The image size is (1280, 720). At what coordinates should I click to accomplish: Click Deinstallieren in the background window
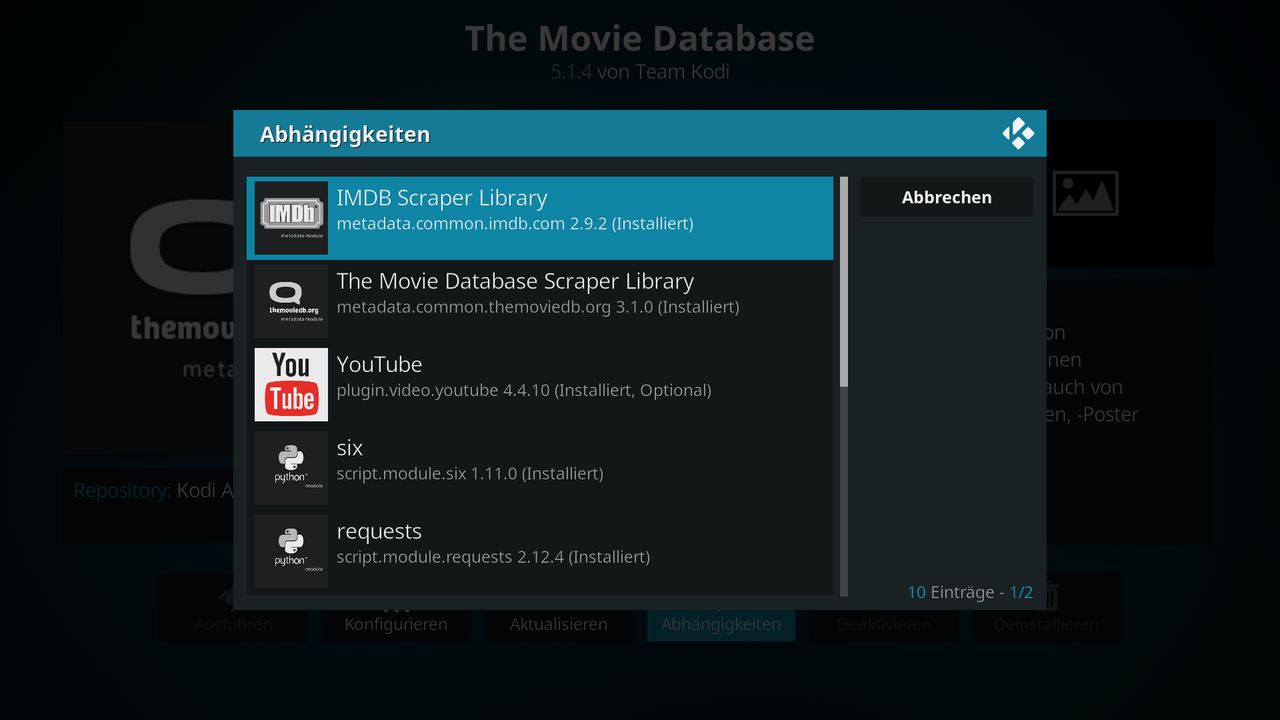tap(1046, 624)
